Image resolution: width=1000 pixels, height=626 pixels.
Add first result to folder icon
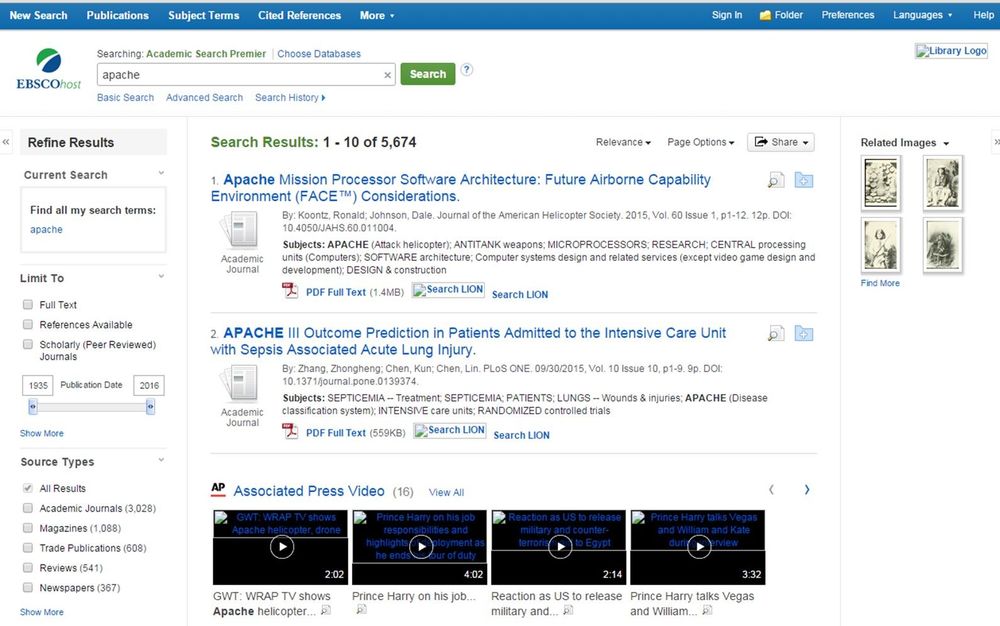pos(804,180)
